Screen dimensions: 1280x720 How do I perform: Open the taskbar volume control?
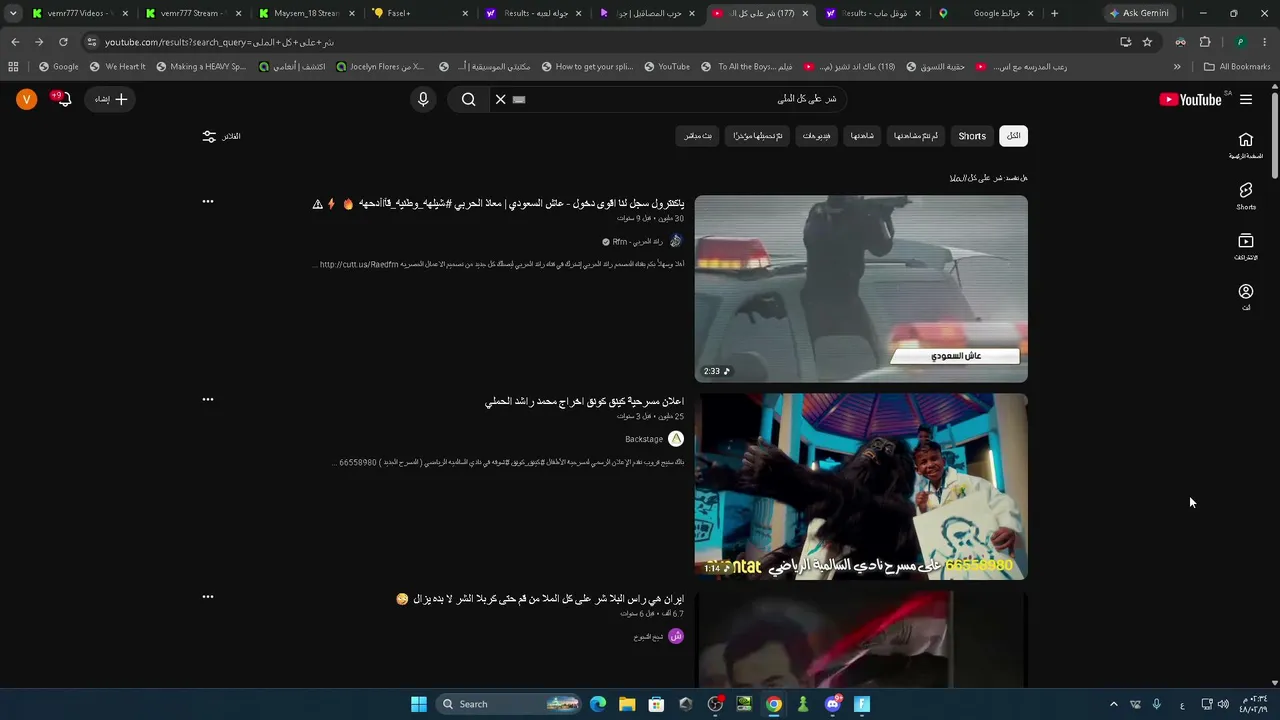point(1223,704)
